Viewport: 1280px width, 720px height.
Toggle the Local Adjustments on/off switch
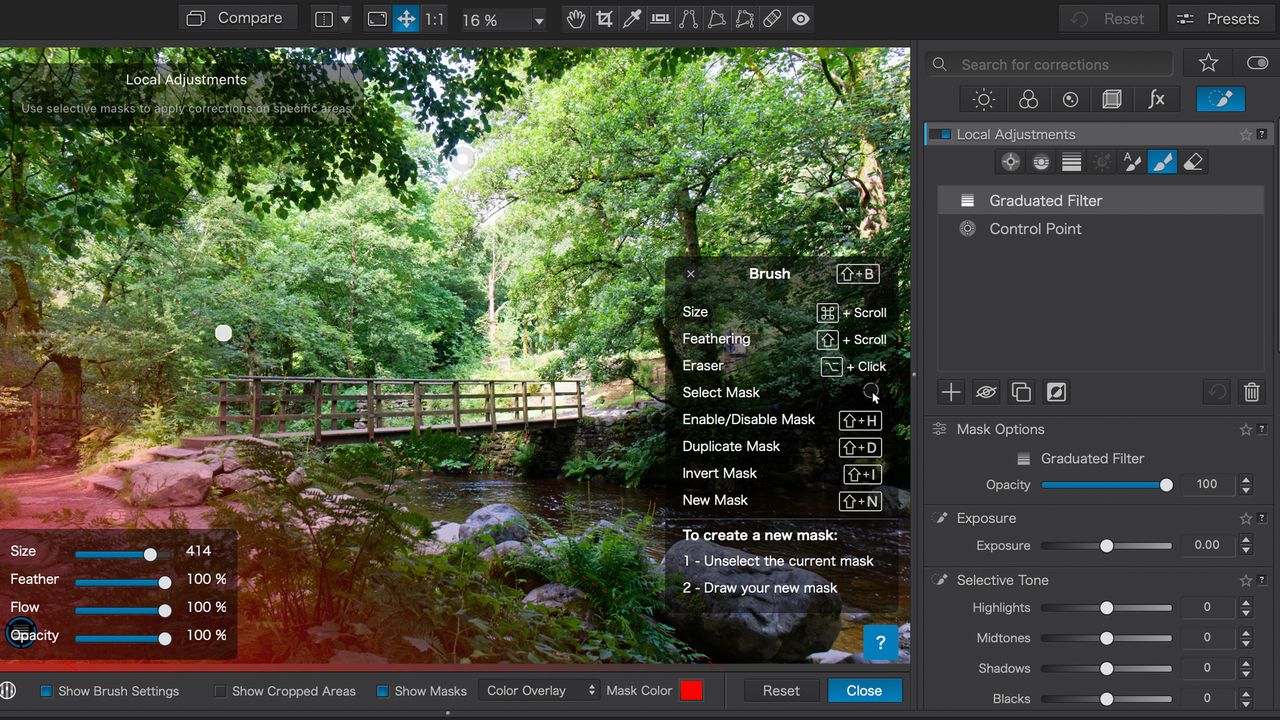[x=940, y=134]
